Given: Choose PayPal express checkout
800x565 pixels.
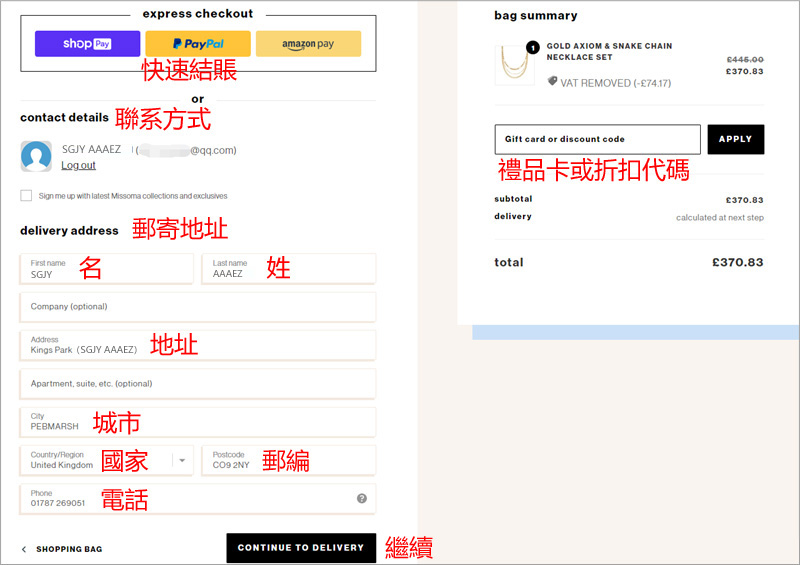Looking at the screenshot, I should pos(198,44).
